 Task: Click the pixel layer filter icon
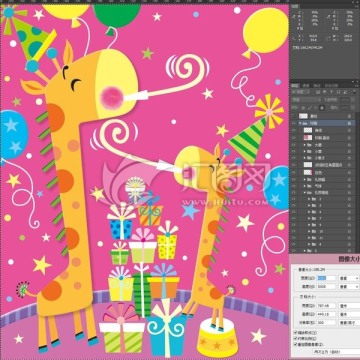pyautogui.click(x=318, y=92)
